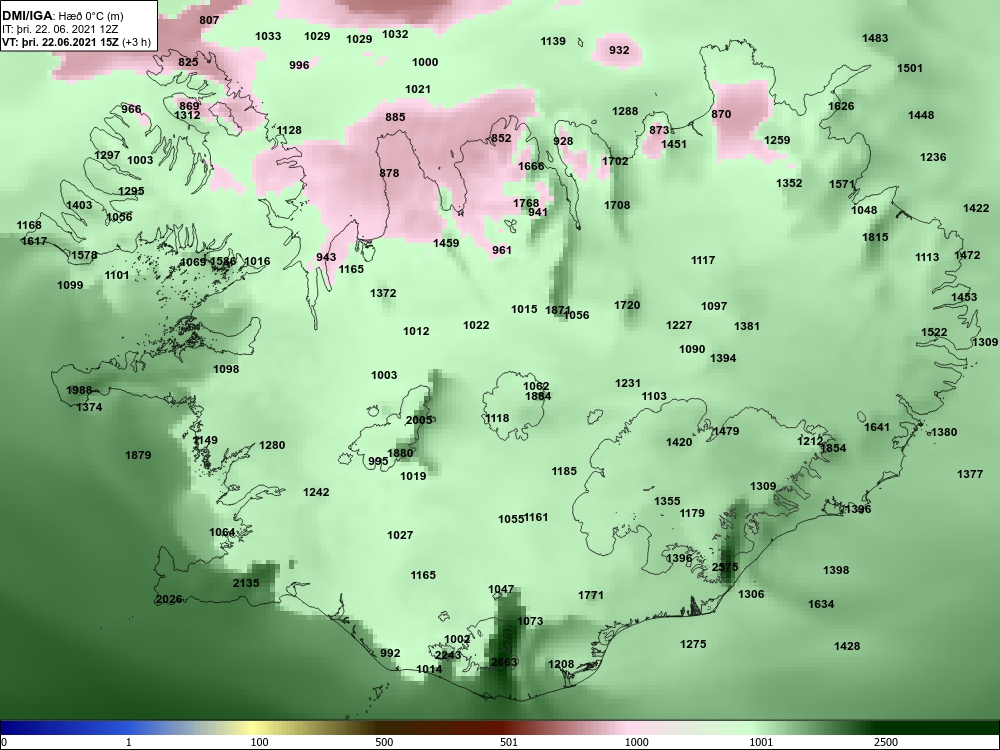
Task: Click the 1641 value label
Action: pos(876,427)
